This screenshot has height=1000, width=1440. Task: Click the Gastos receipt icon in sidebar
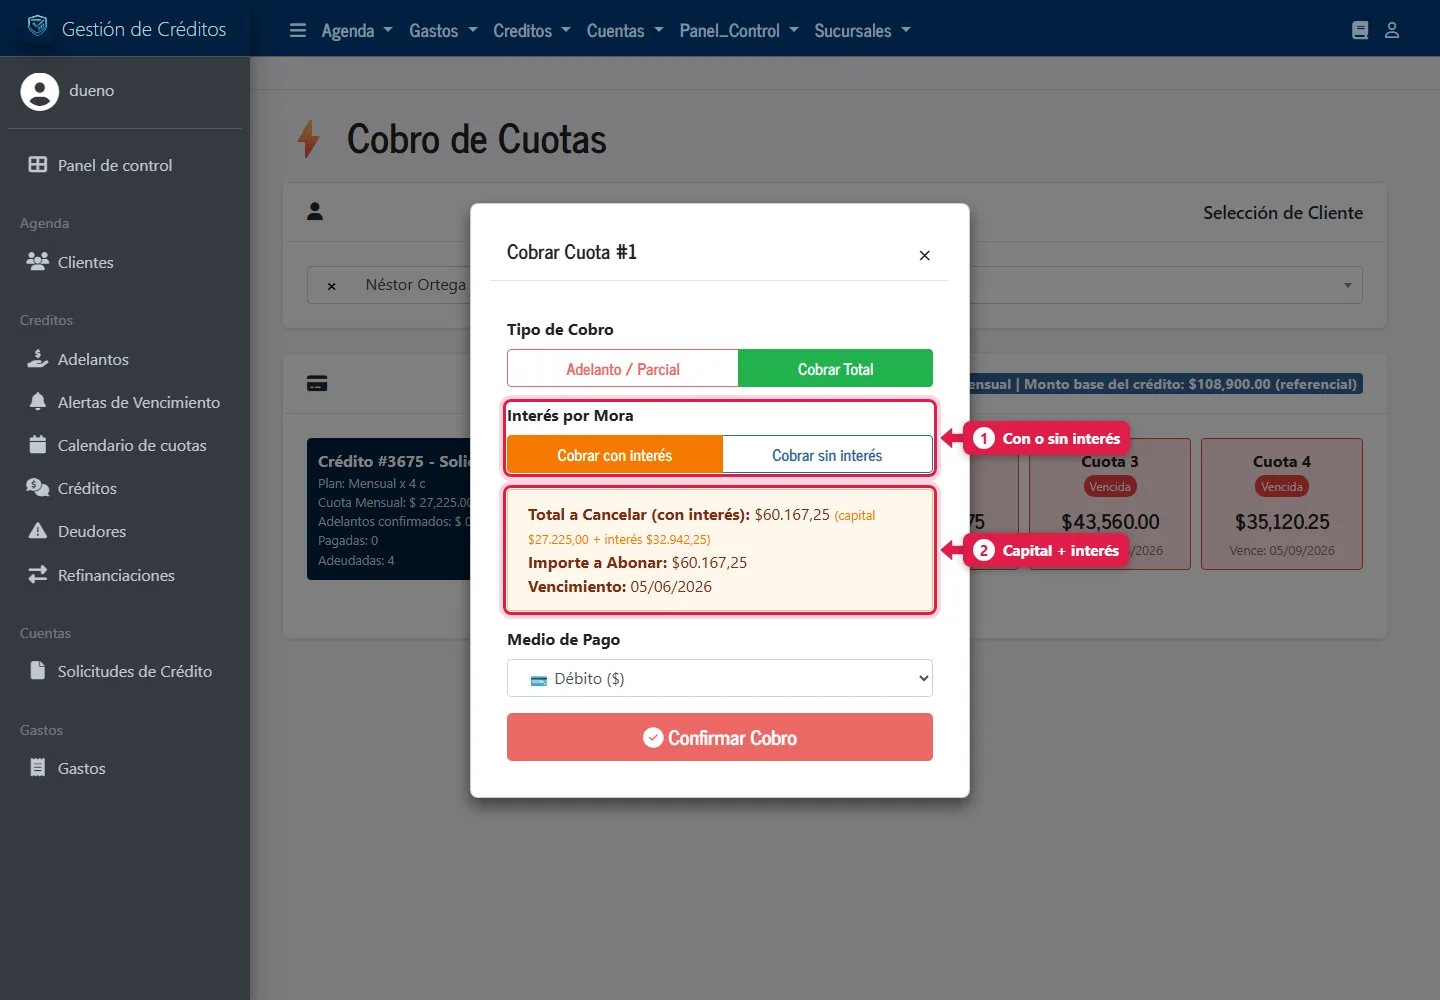tap(38, 768)
